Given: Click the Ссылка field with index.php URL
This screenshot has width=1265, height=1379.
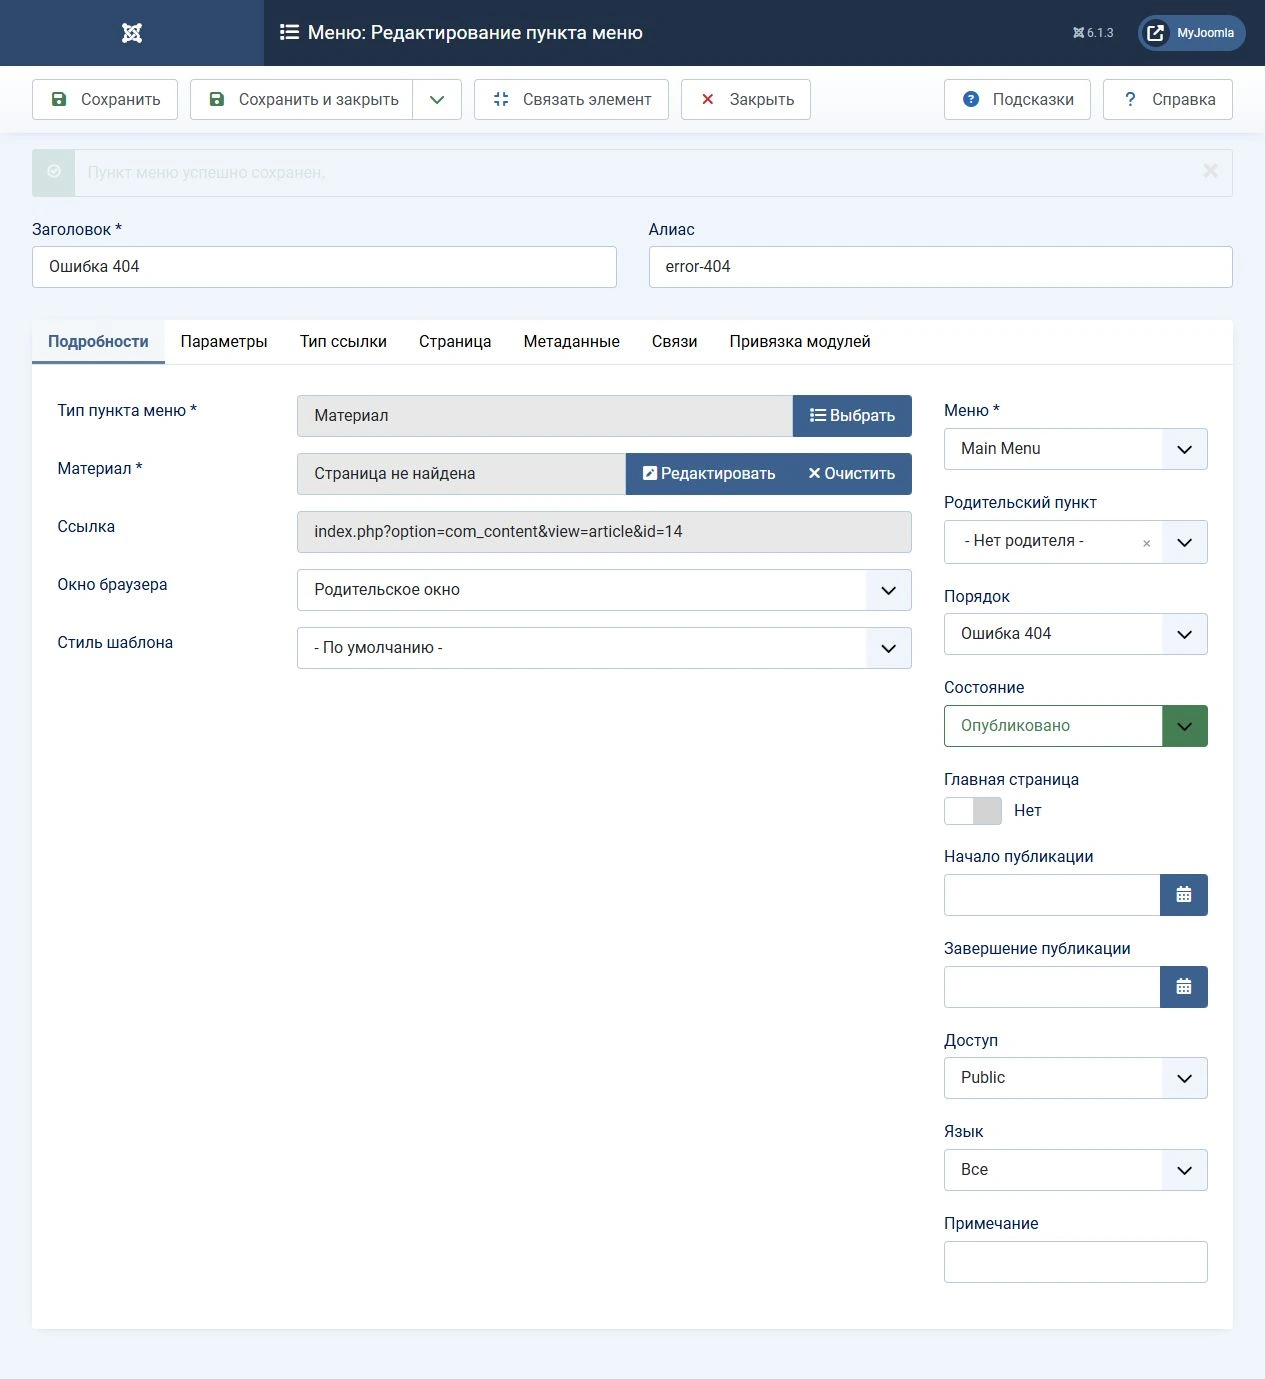Looking at the screenshot, I should click(x=604, y=532).
